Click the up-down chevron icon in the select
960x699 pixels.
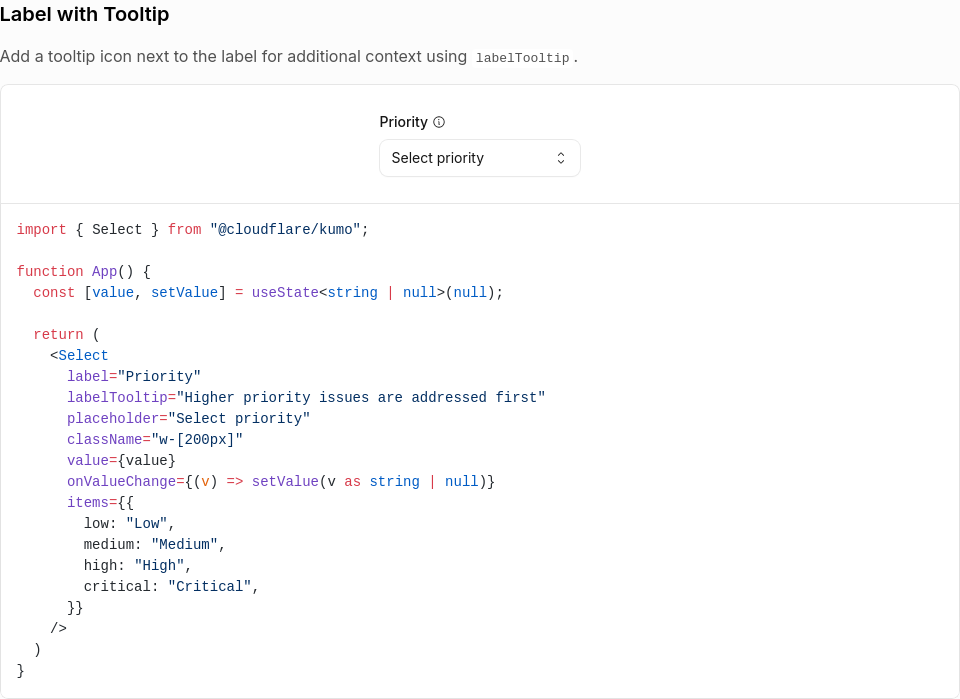click(x=561, y=158)
